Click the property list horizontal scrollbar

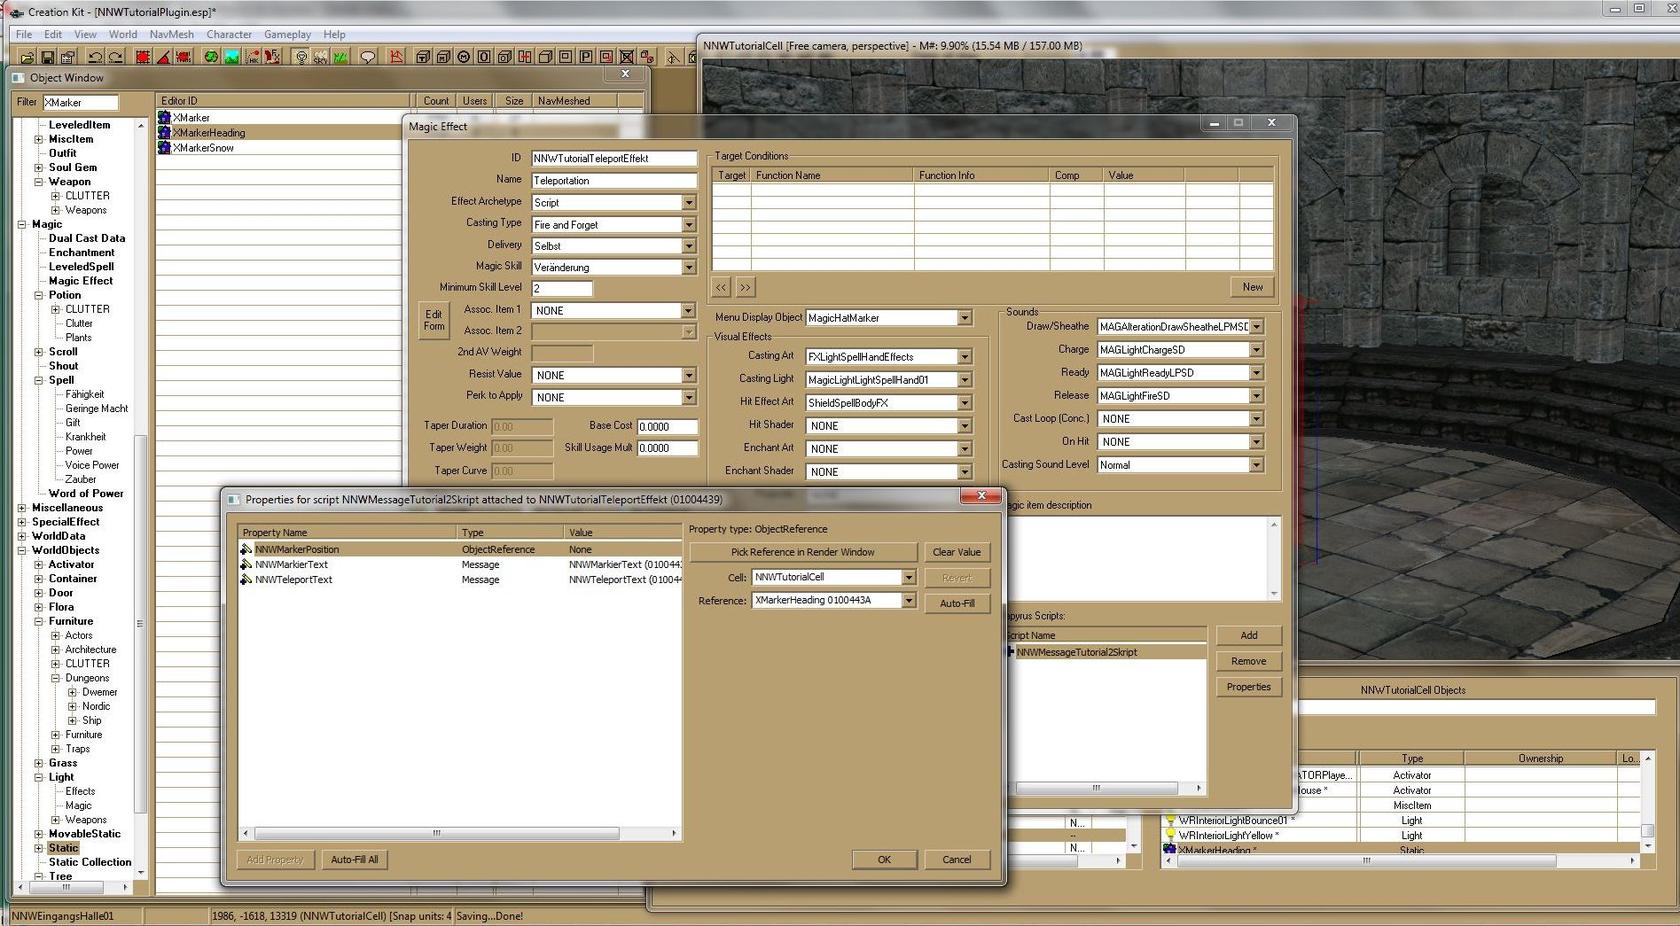[436, 833]
